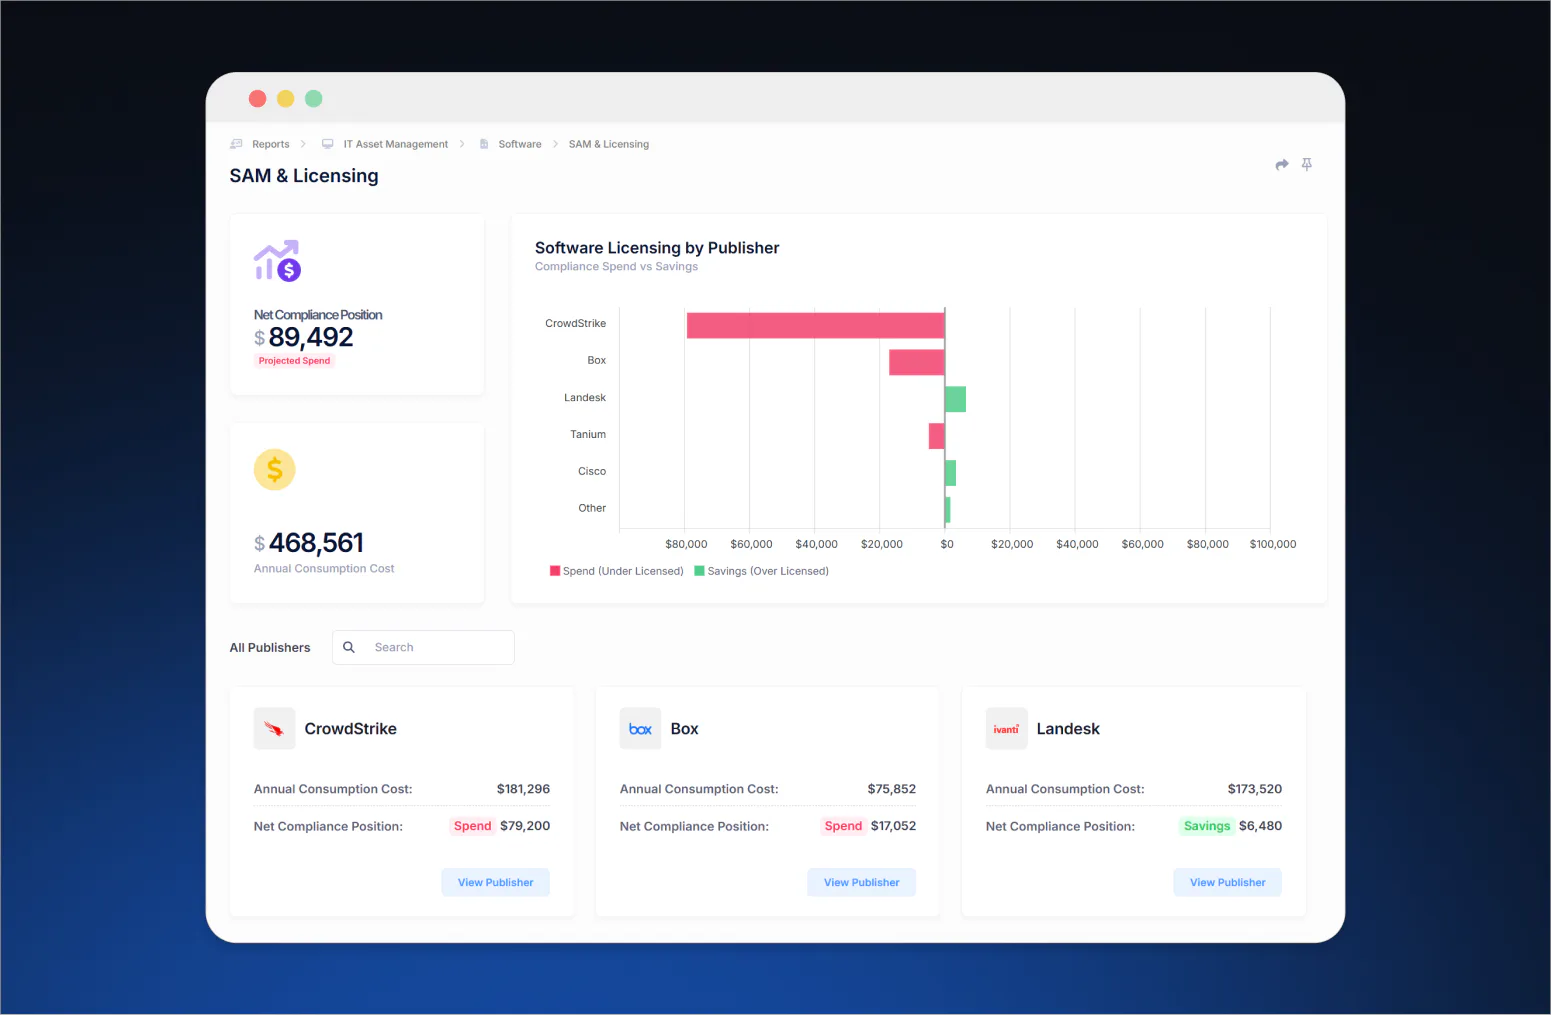Image resolution: width=1551 pixels, height=1015 pixels.
Task: Click the $181,296 CrowdStrike consumption cost
Action: click(x=524, y=789)
